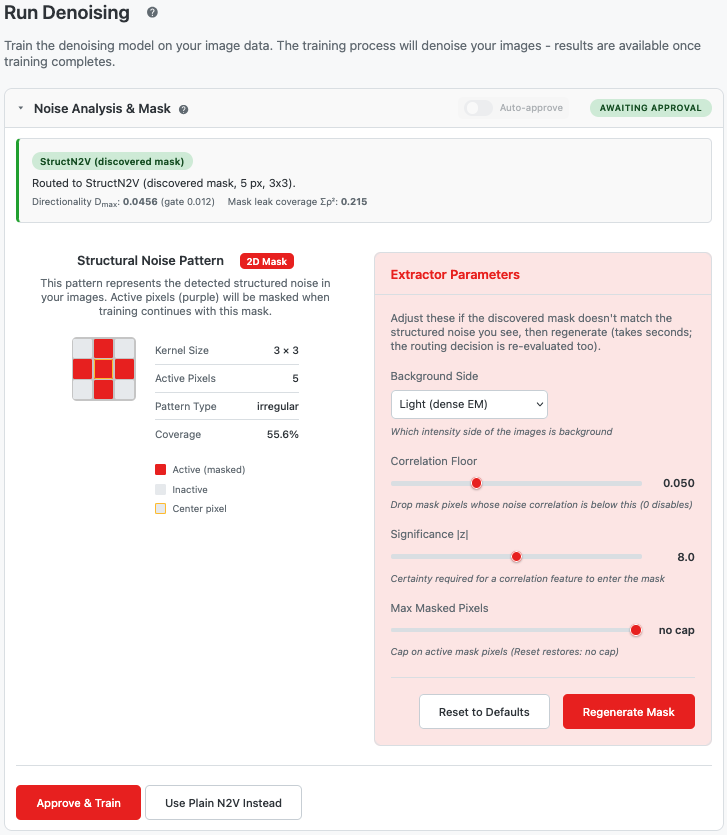Click the Center pixel legend swatch

[x=160, y=509]
